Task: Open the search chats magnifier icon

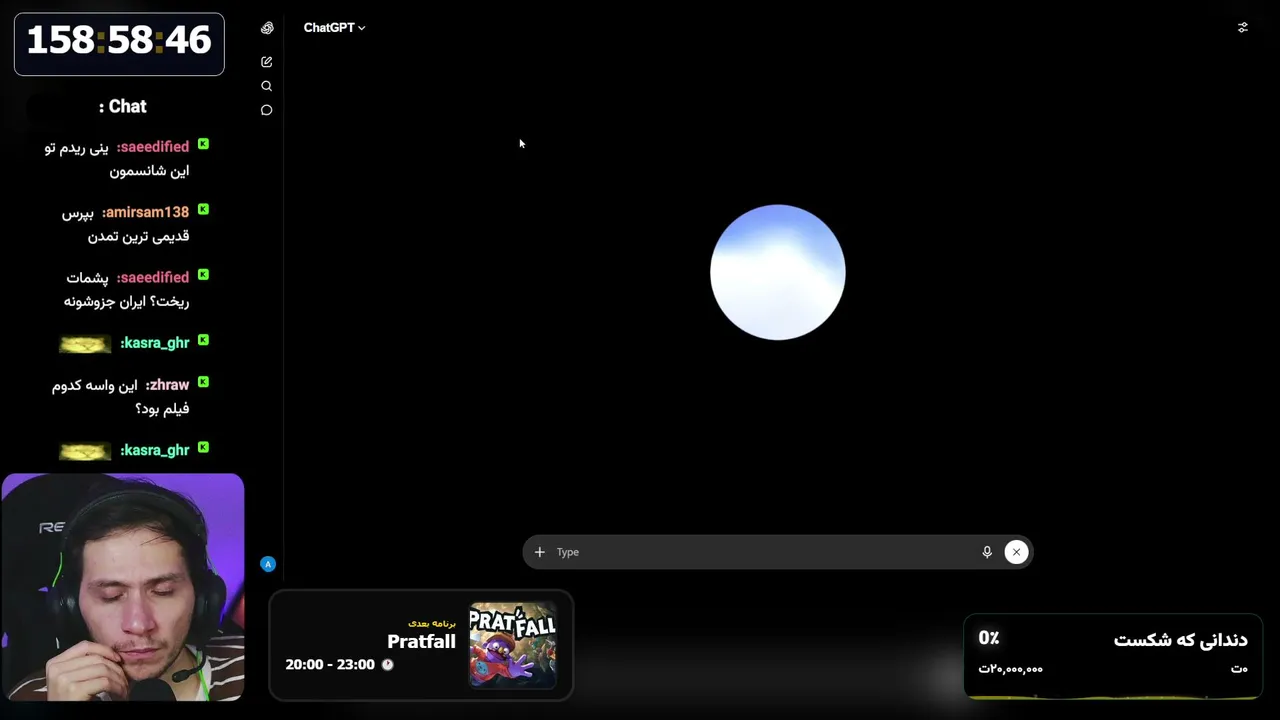Action: coord(267,86)
